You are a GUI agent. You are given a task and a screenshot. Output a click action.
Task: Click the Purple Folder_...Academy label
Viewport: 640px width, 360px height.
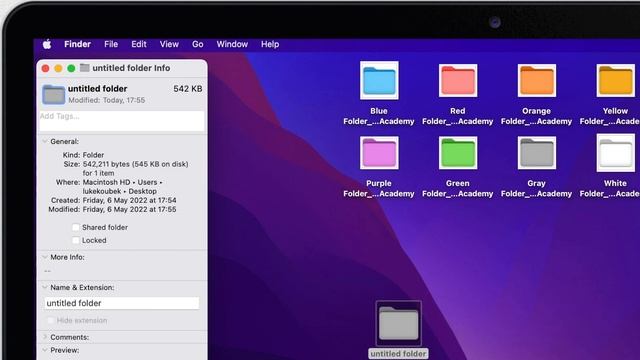coord(379,189)
